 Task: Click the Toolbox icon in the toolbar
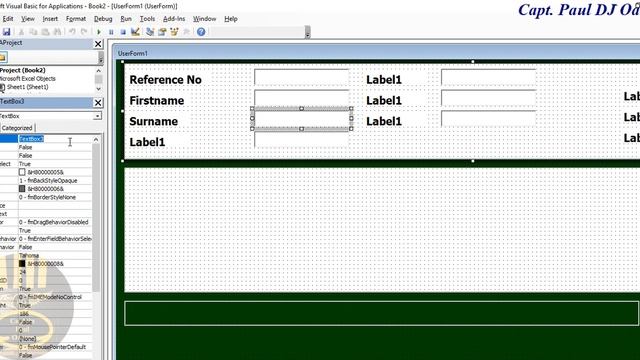[x=186, y=32]
